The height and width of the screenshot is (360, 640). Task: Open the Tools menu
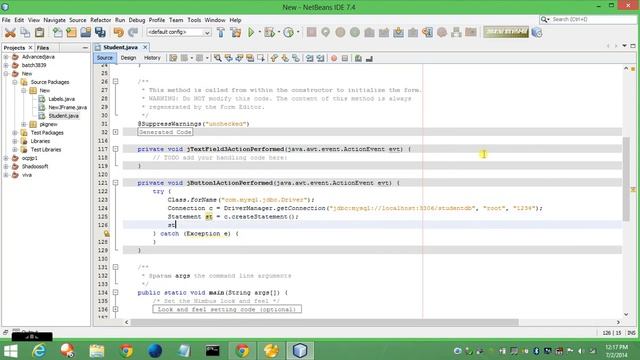(194, 20)
